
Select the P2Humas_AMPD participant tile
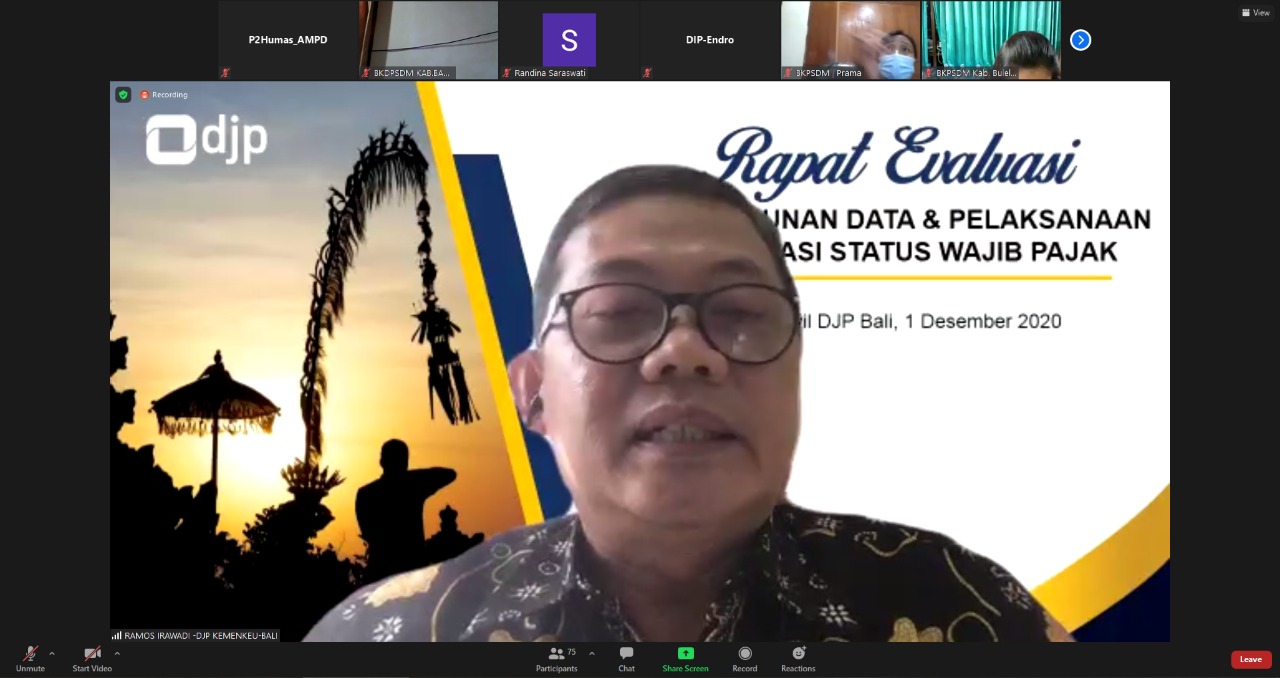(x=288, y=40)
